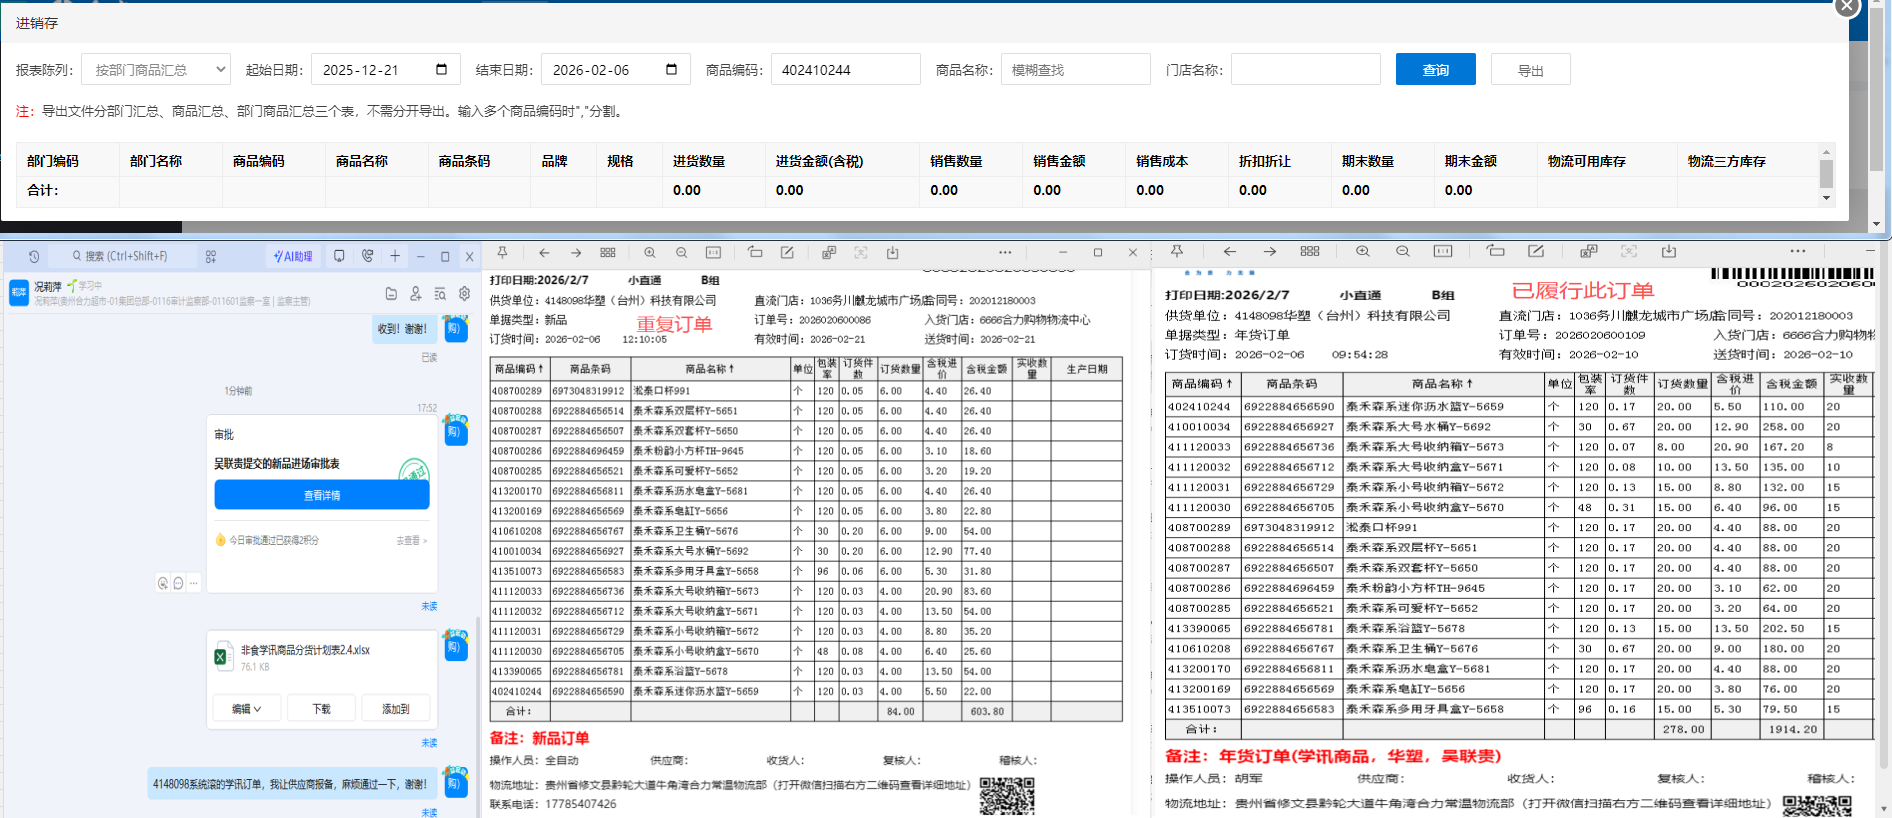
Task: Open the 结束日期 calendar picker
Action: (671, 70)
